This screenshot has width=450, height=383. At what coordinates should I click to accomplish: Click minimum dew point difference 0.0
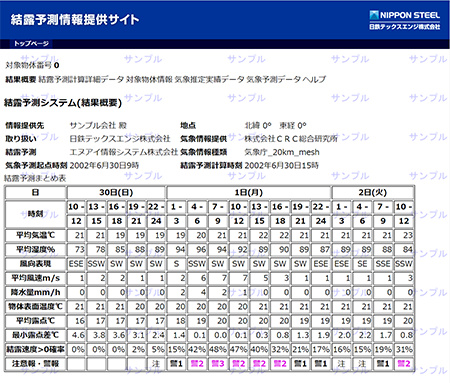coord(218,335)
